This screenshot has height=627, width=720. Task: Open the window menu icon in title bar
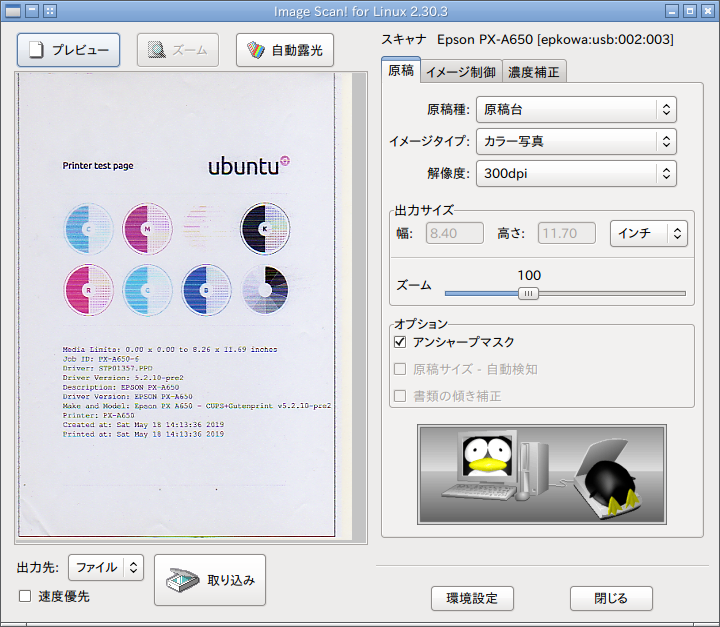[x=14, y=11]
